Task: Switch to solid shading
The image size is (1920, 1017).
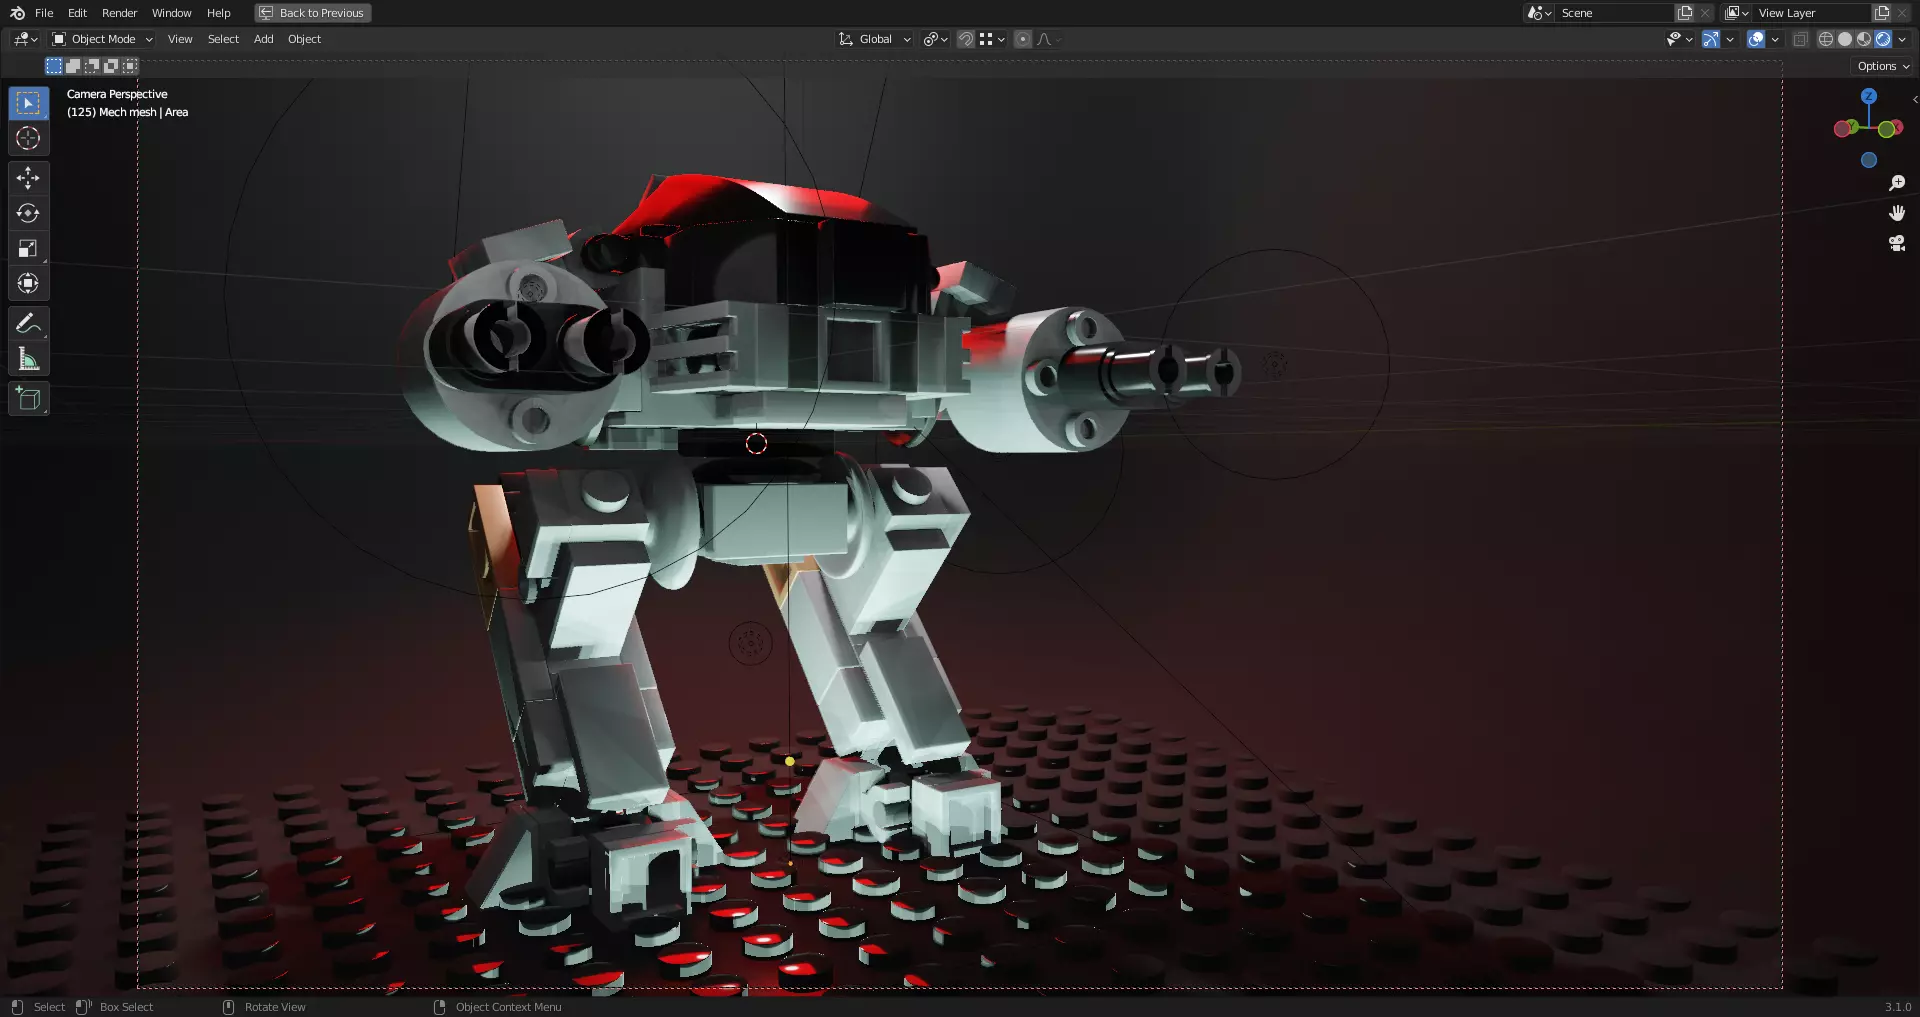Action: pyautogui.click(x=1845, y=39)
